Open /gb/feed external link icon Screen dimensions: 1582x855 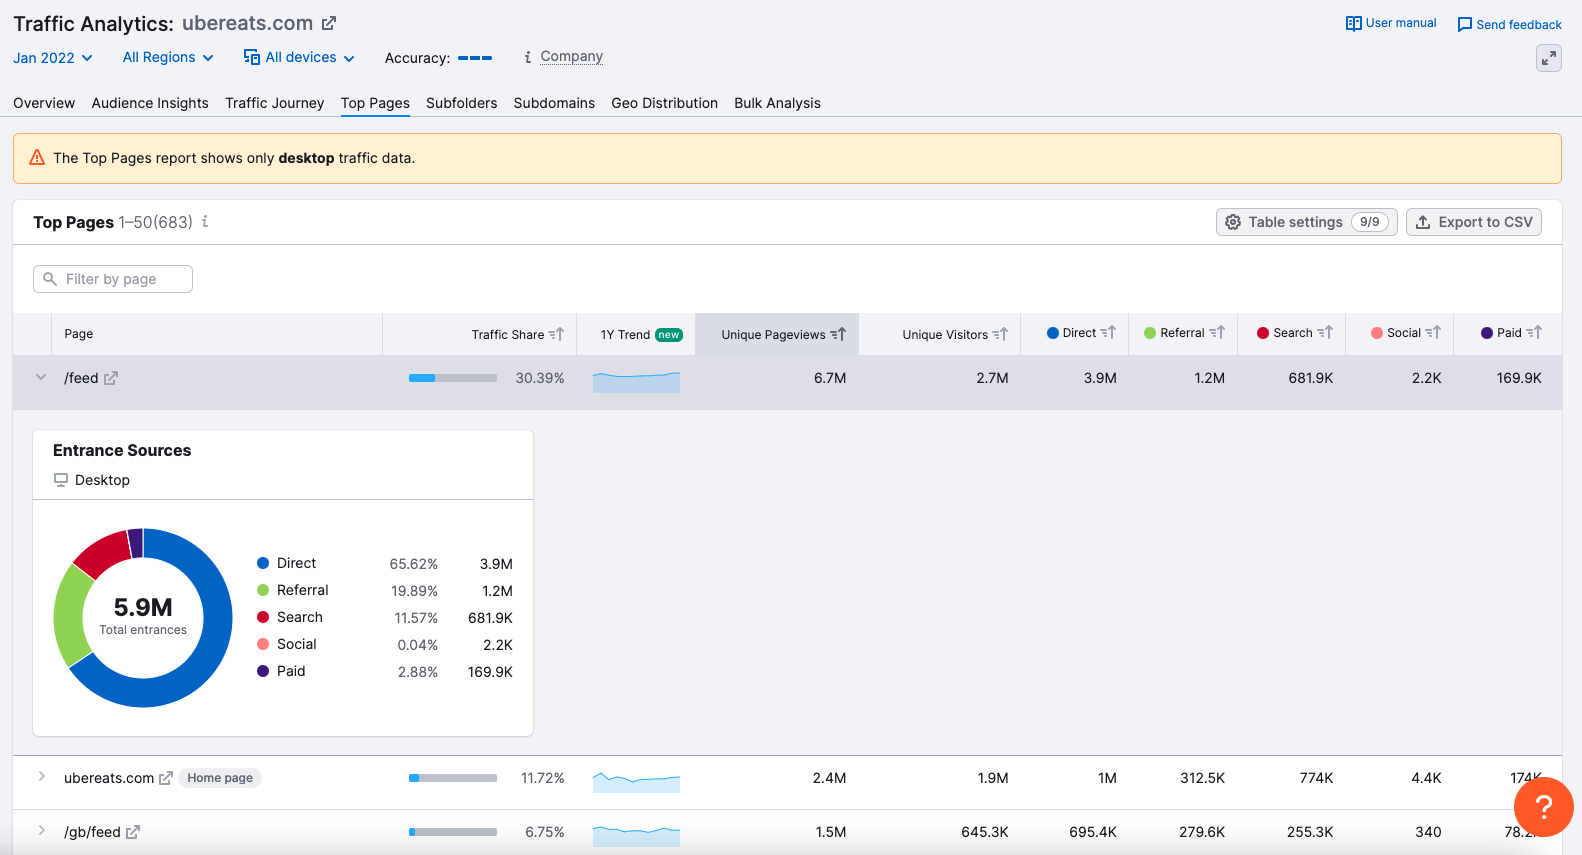(x=133, y=832)
